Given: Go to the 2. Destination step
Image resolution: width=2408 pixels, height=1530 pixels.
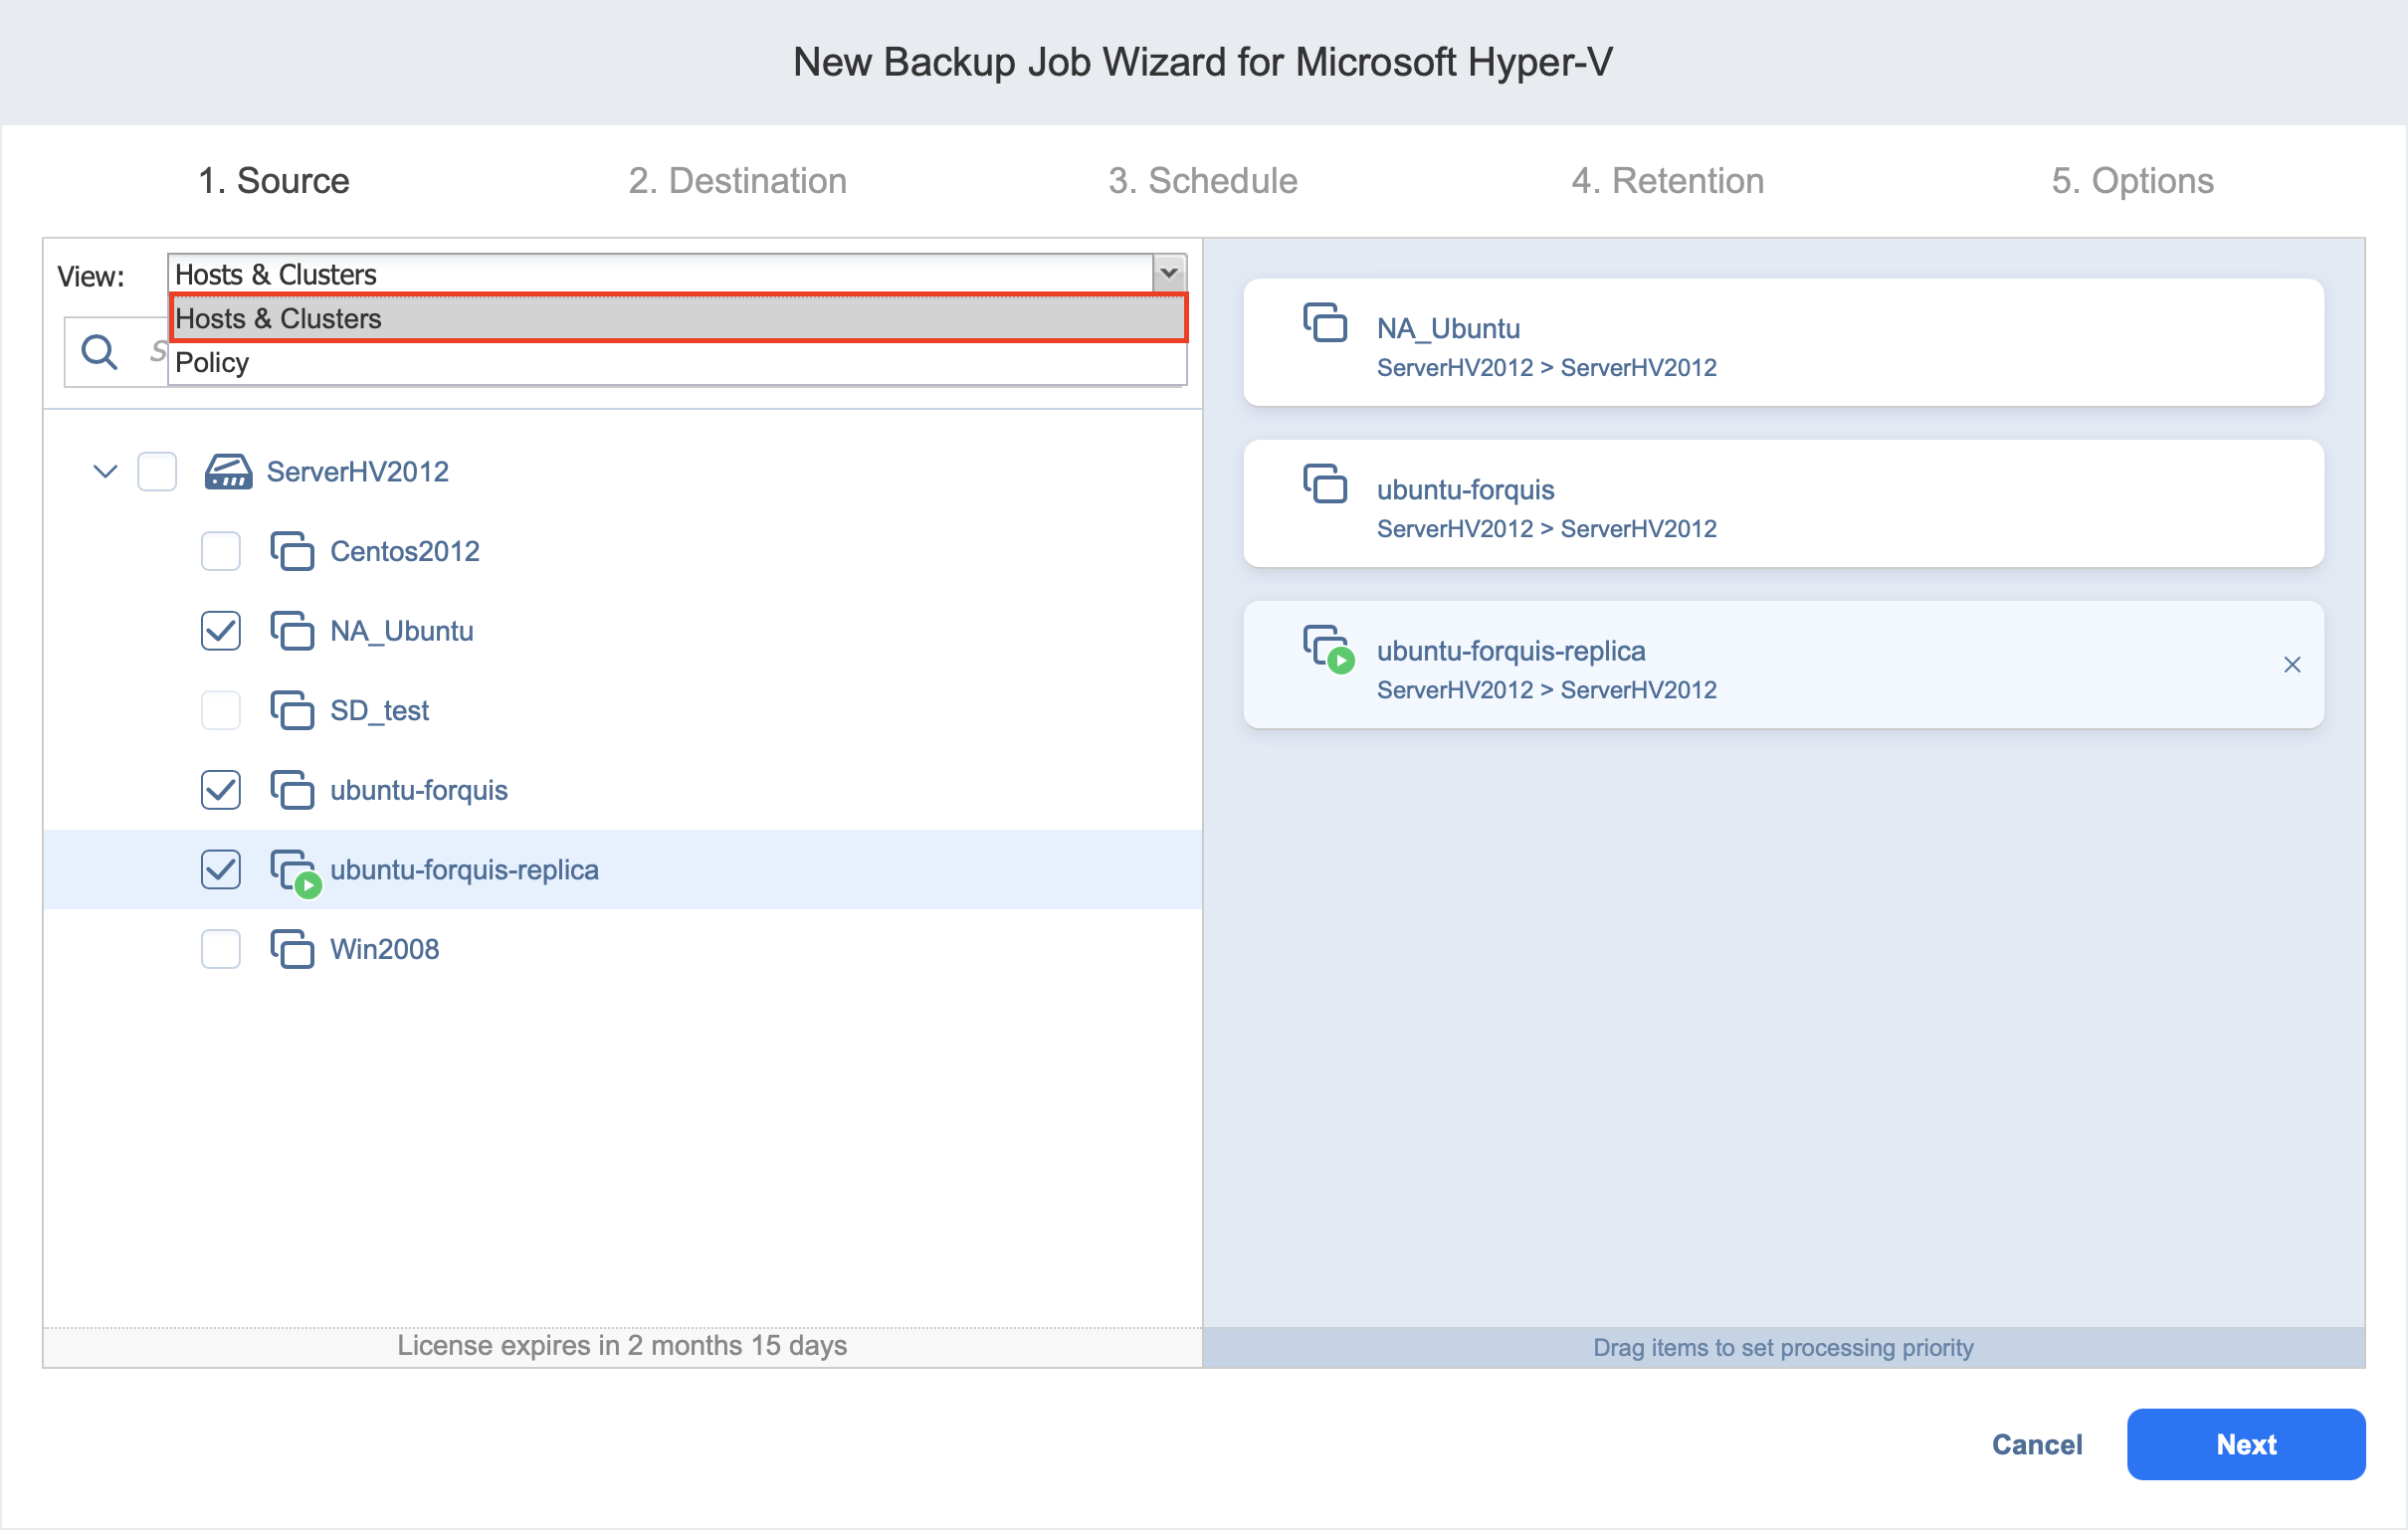Looking at the screenshot, I should pos(737,181).
